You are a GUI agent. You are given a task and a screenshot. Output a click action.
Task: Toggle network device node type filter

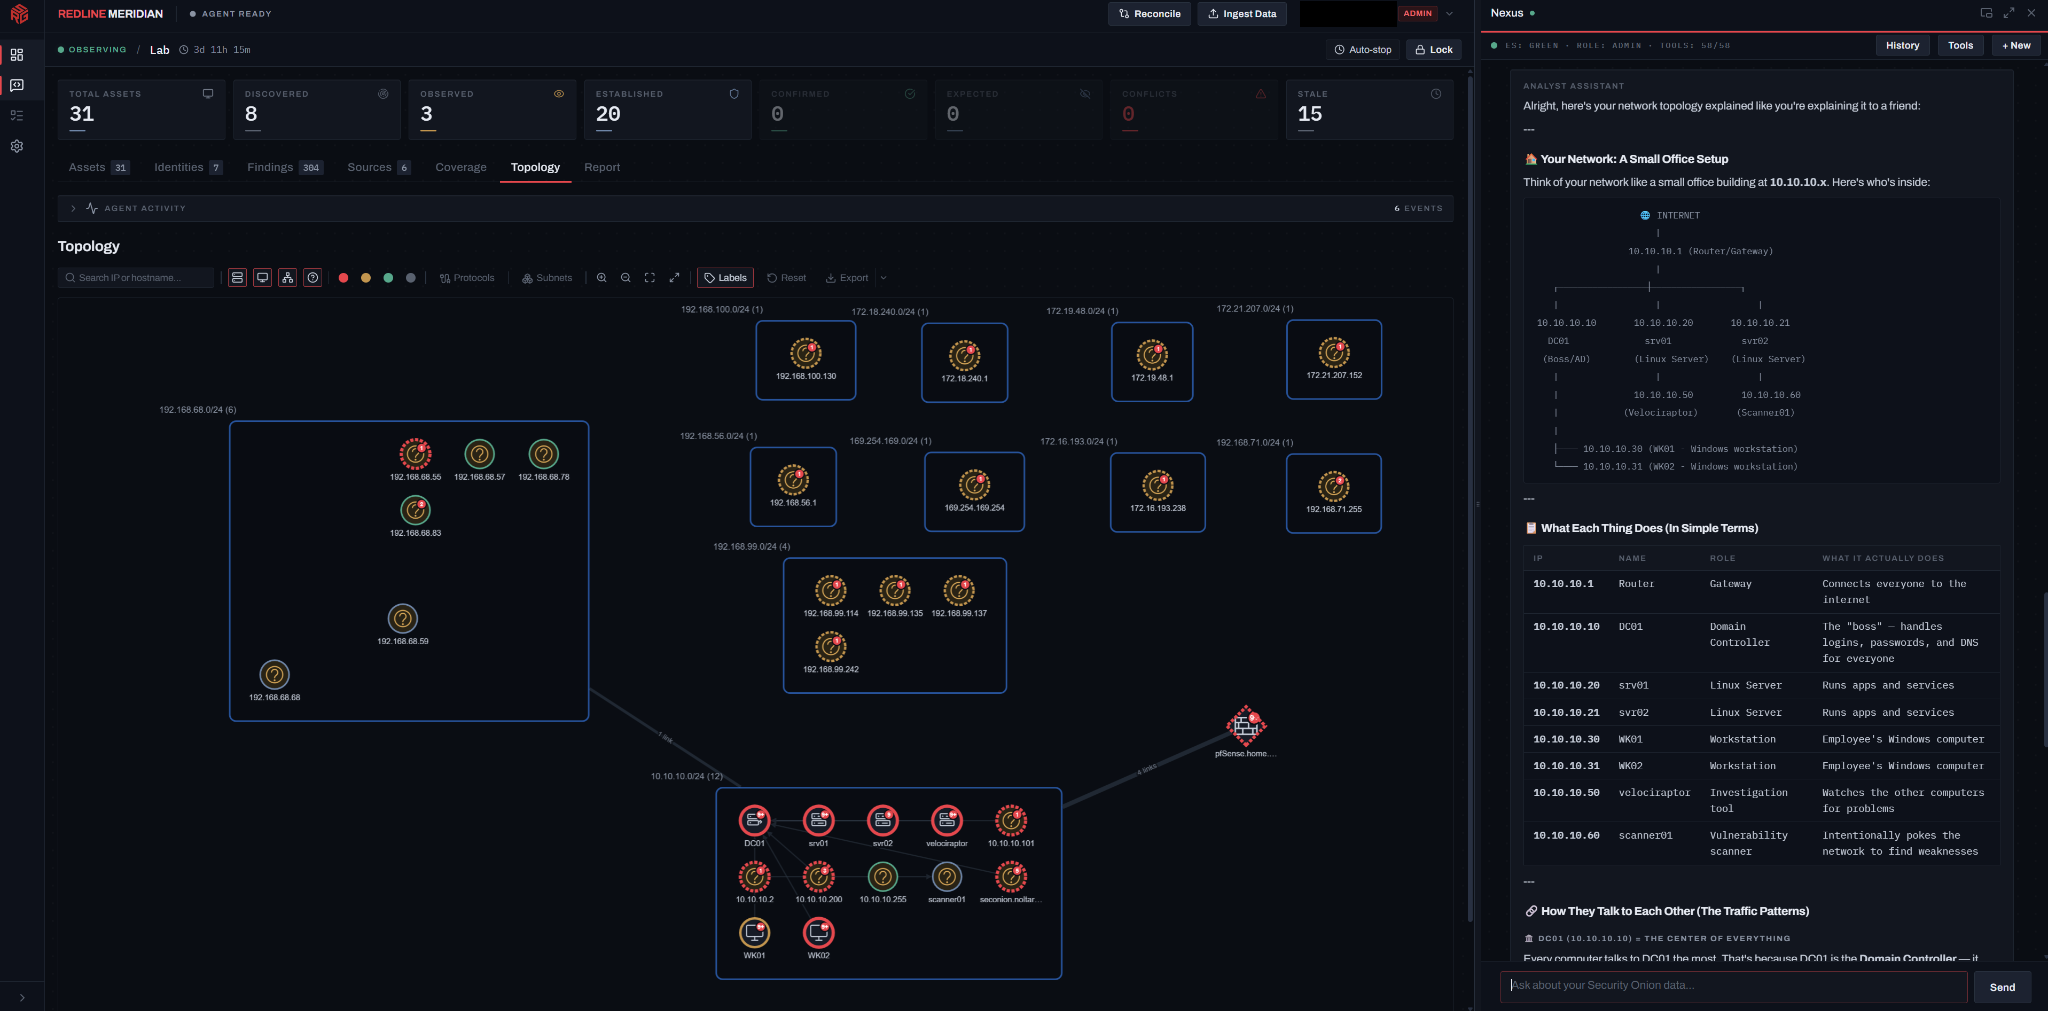coord(288,278)
